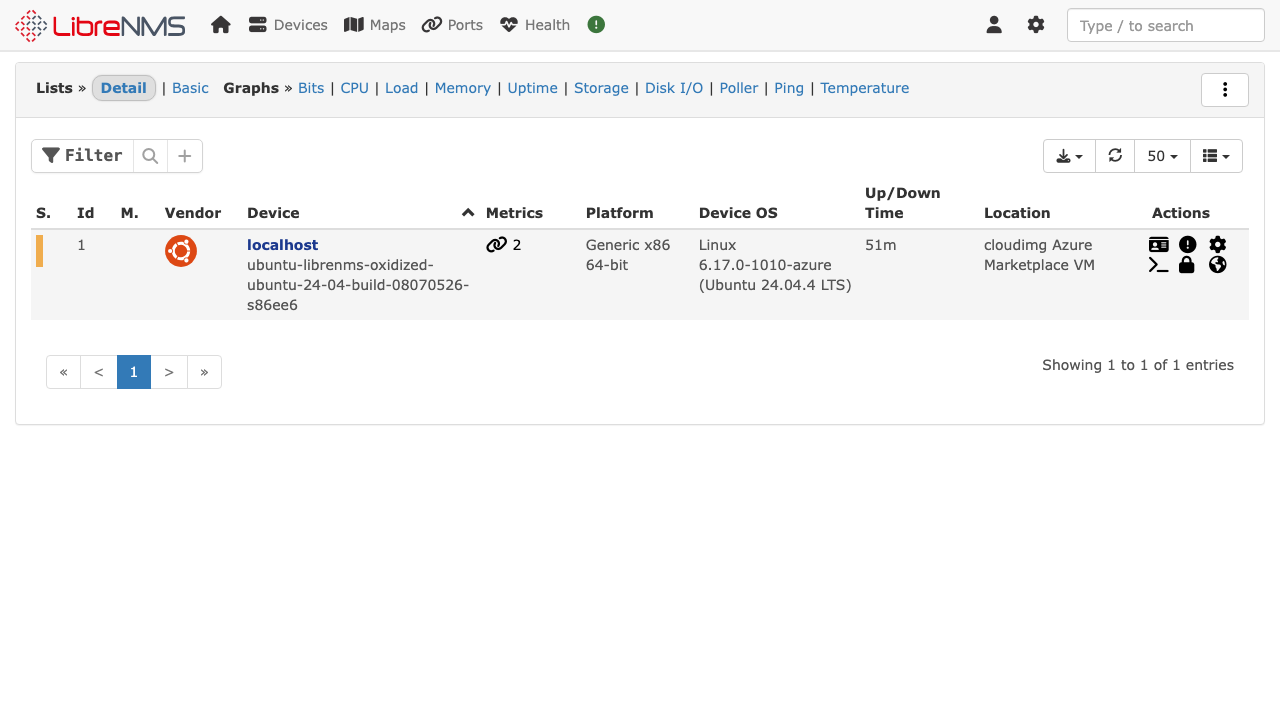The width and height of the screenshot is (1280, 720).
Task: Select the Detail list view
Action: pyautogui.click(x=124, y=88)
